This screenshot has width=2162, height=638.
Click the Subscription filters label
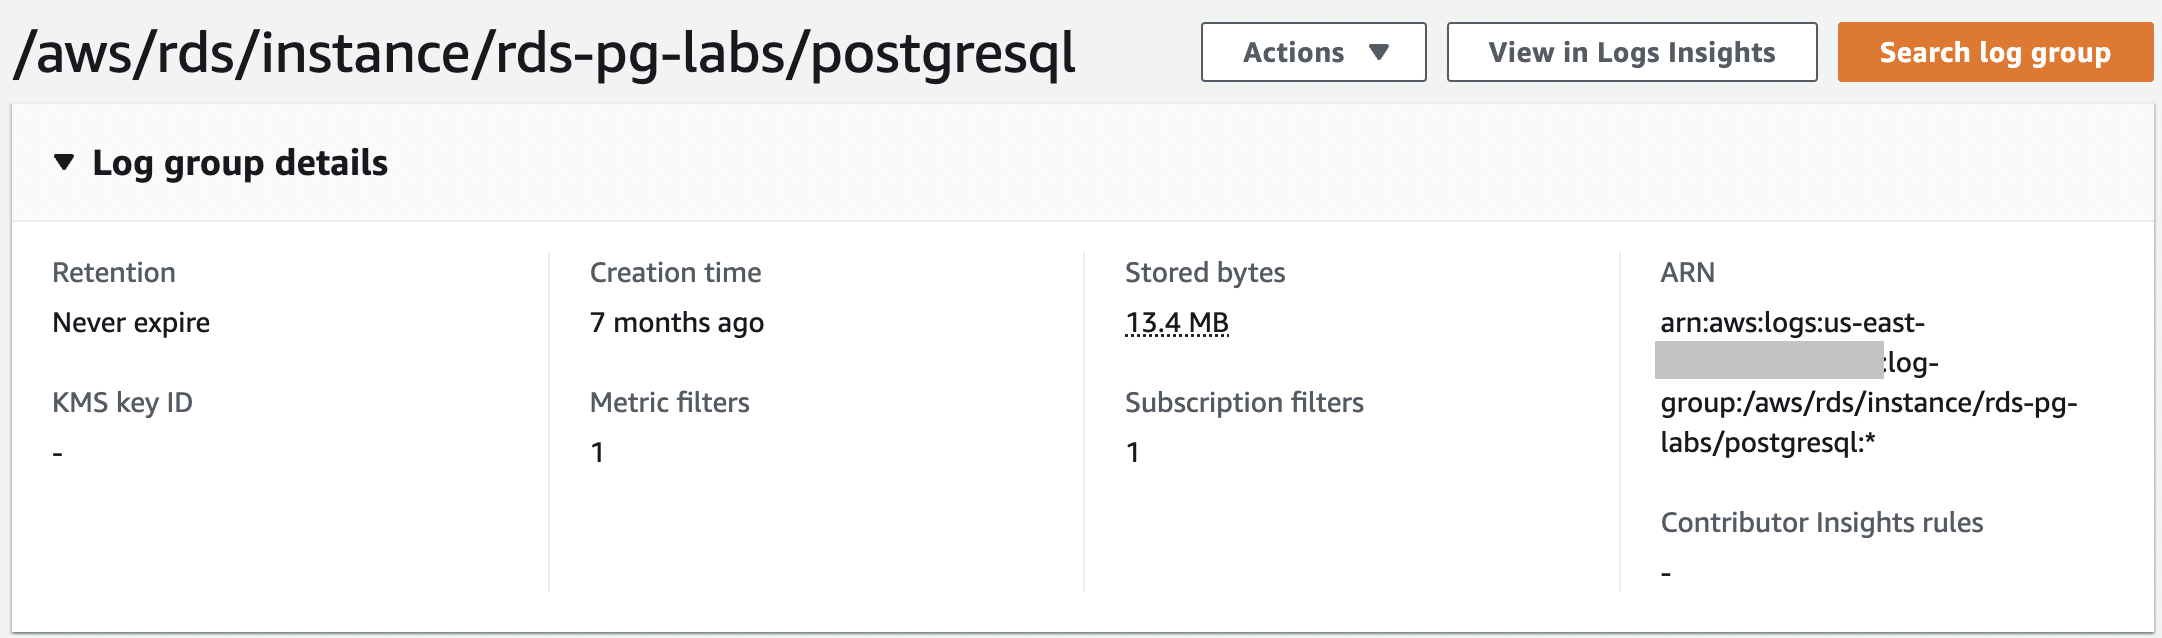(x=1243, y=403)
